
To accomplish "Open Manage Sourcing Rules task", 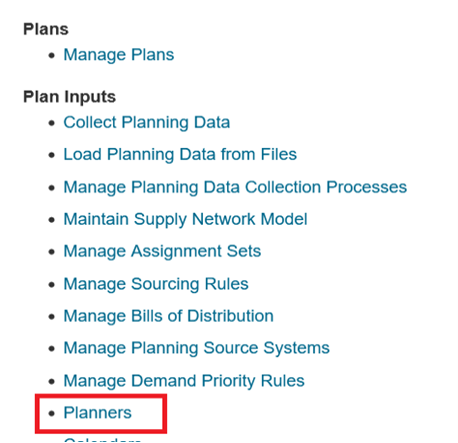I will point(156,284).
